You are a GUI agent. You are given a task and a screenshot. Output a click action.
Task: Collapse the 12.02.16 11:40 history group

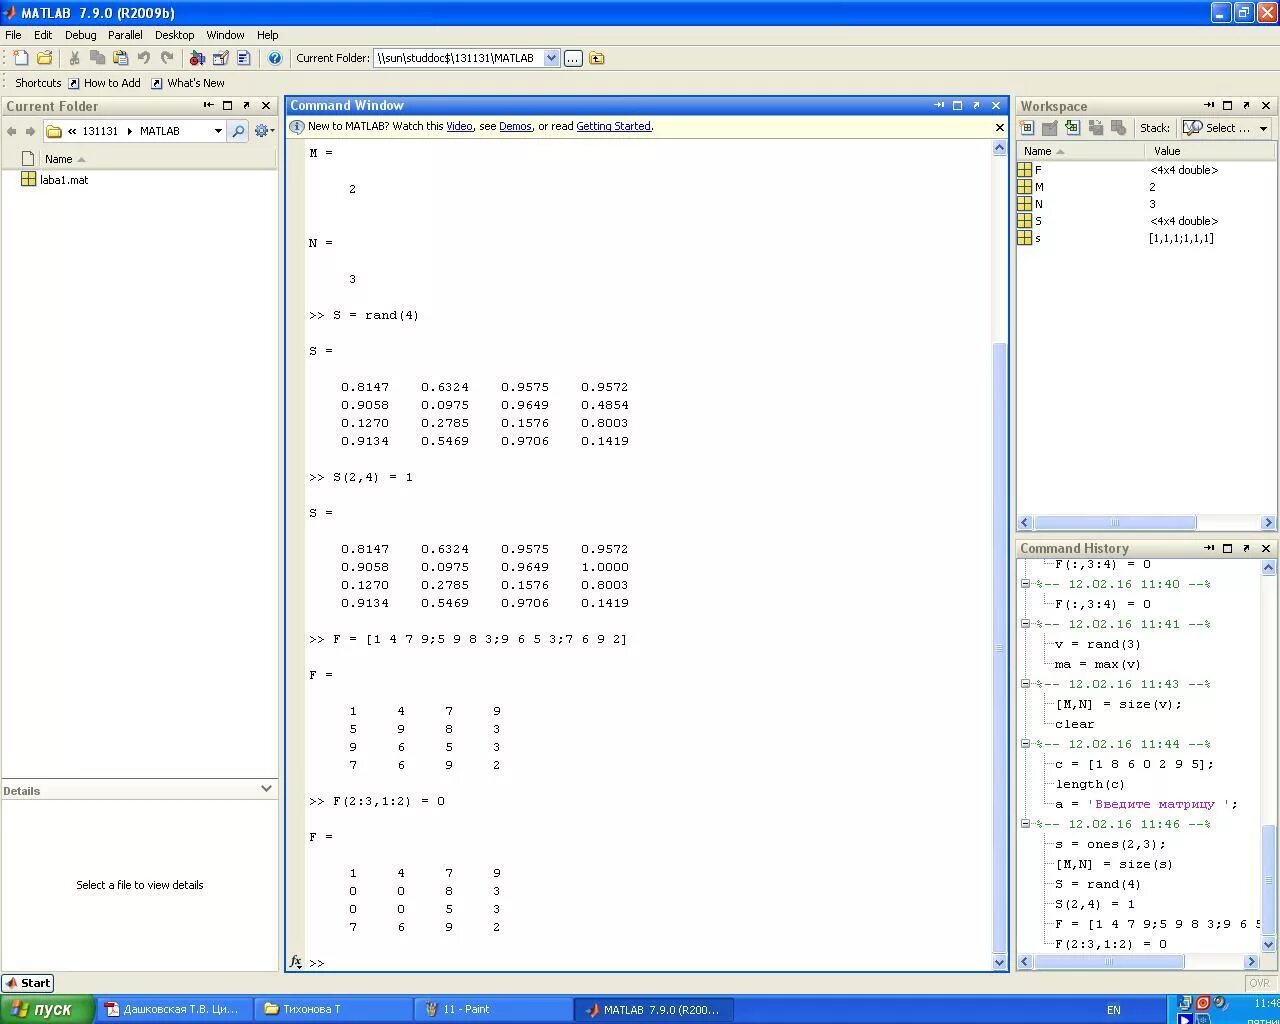pos(1025,584)
